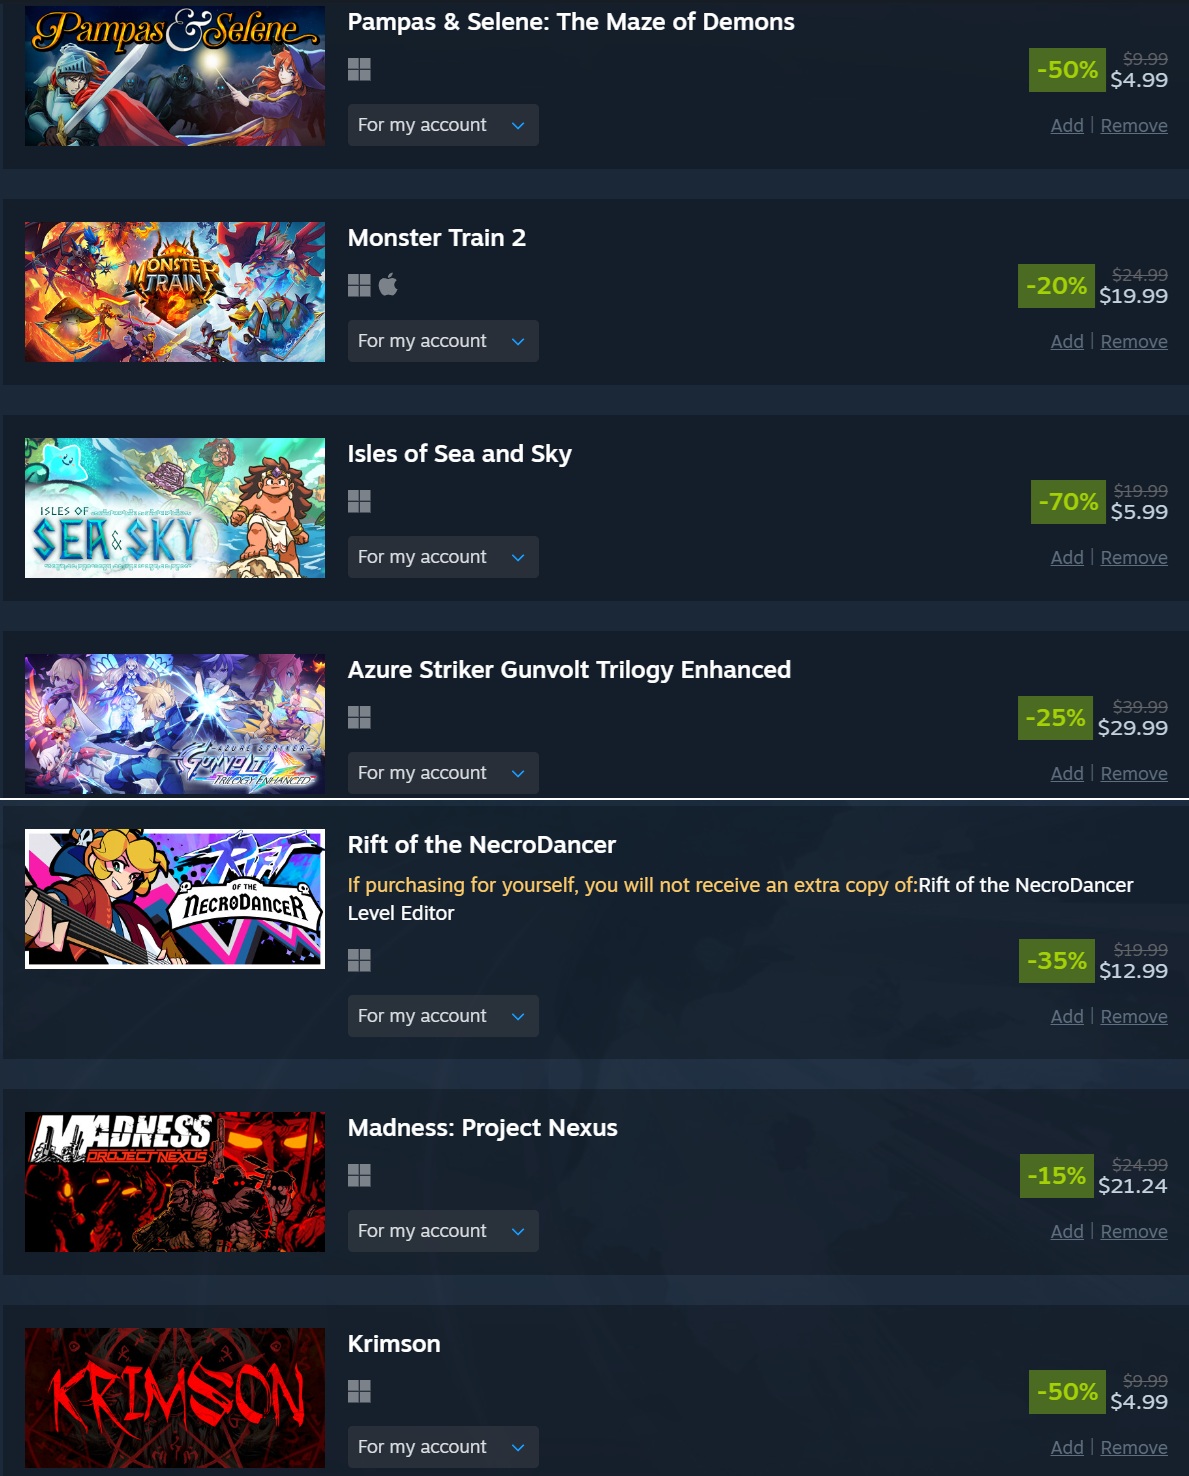Click the Windows icon under Azure Striker Gunvolt

[x=359, y=717]
